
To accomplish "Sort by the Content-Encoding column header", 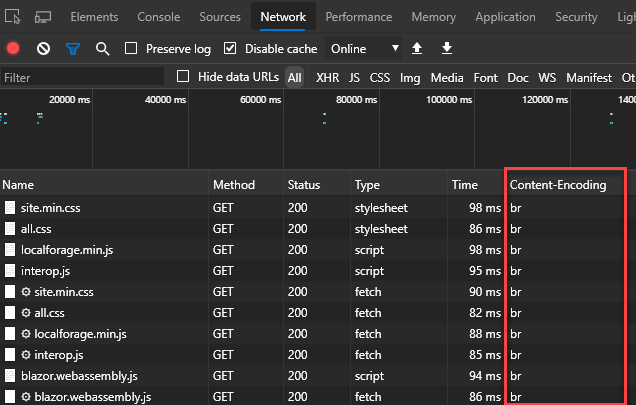I will (557, 185).
